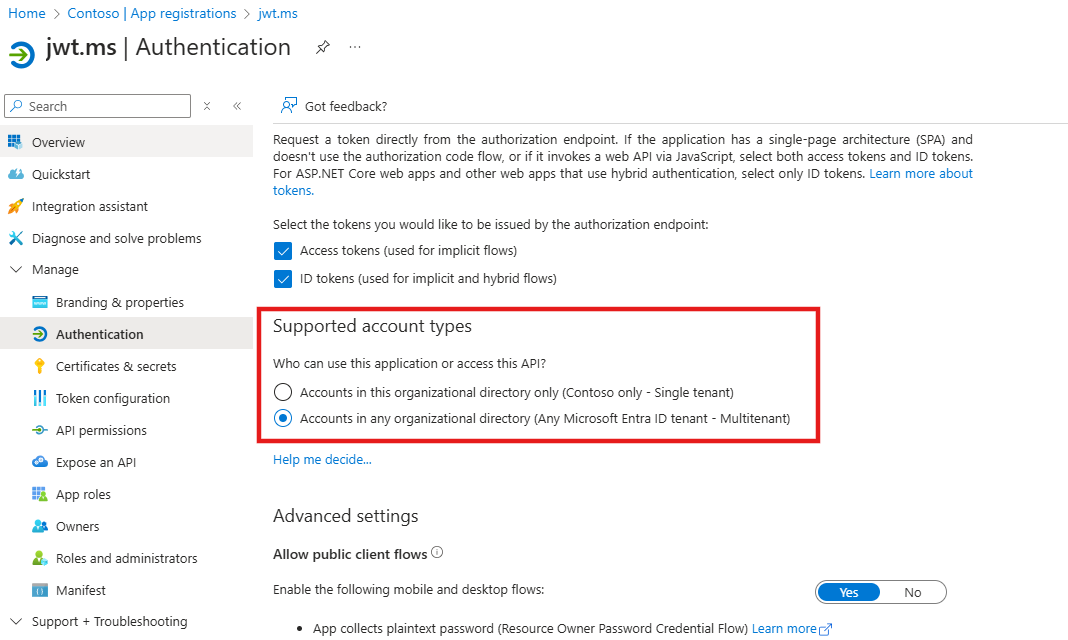
Task: Pin the jwt.ms Authentication page
Action: click(323, 47)
